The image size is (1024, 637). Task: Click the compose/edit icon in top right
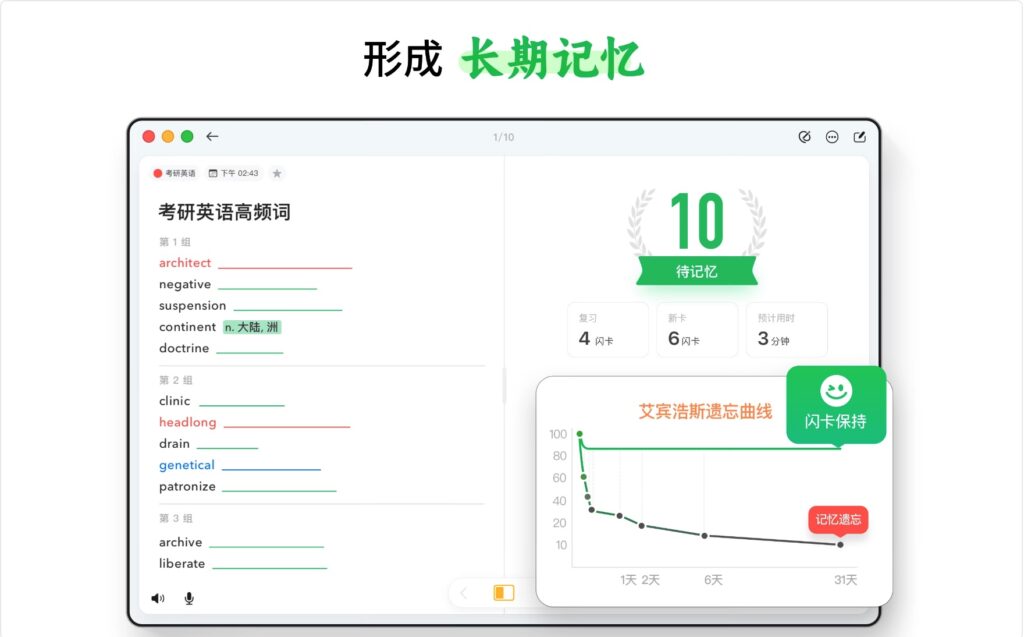[x=857, y=136]
